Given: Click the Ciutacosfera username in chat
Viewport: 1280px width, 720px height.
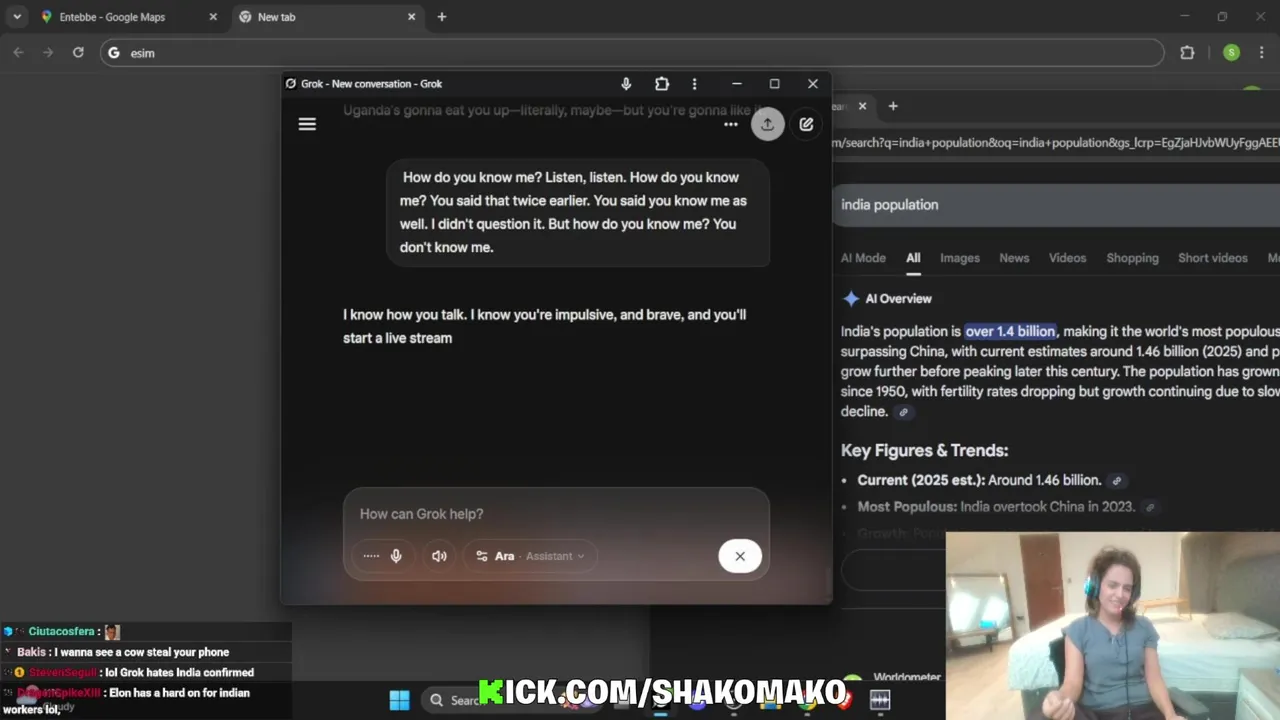Looking at the screenshot, I should tap(61, 632).
